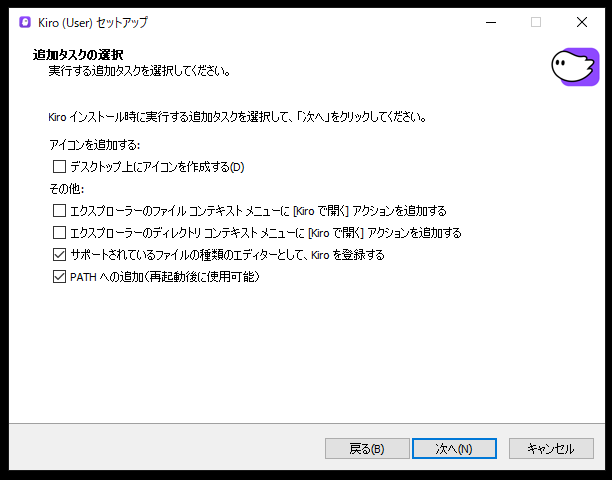
Task: Check the Explorer file context menu option
Action: (x=59, y=211)
